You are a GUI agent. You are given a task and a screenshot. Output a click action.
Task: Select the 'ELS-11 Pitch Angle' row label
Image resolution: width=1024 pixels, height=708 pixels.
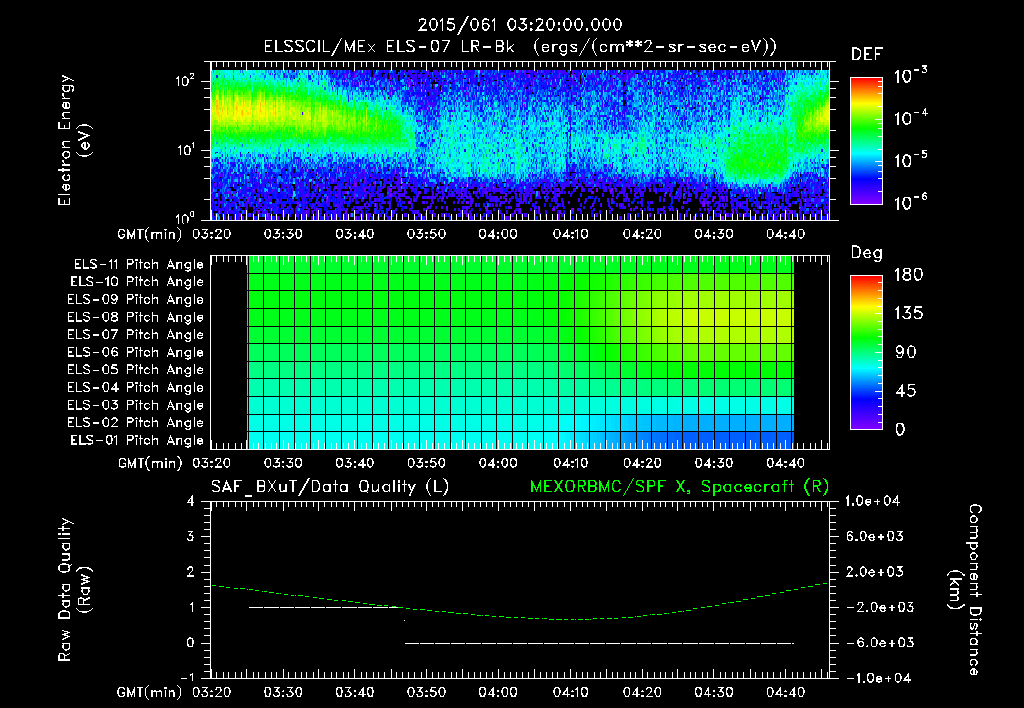pos(138,265)
